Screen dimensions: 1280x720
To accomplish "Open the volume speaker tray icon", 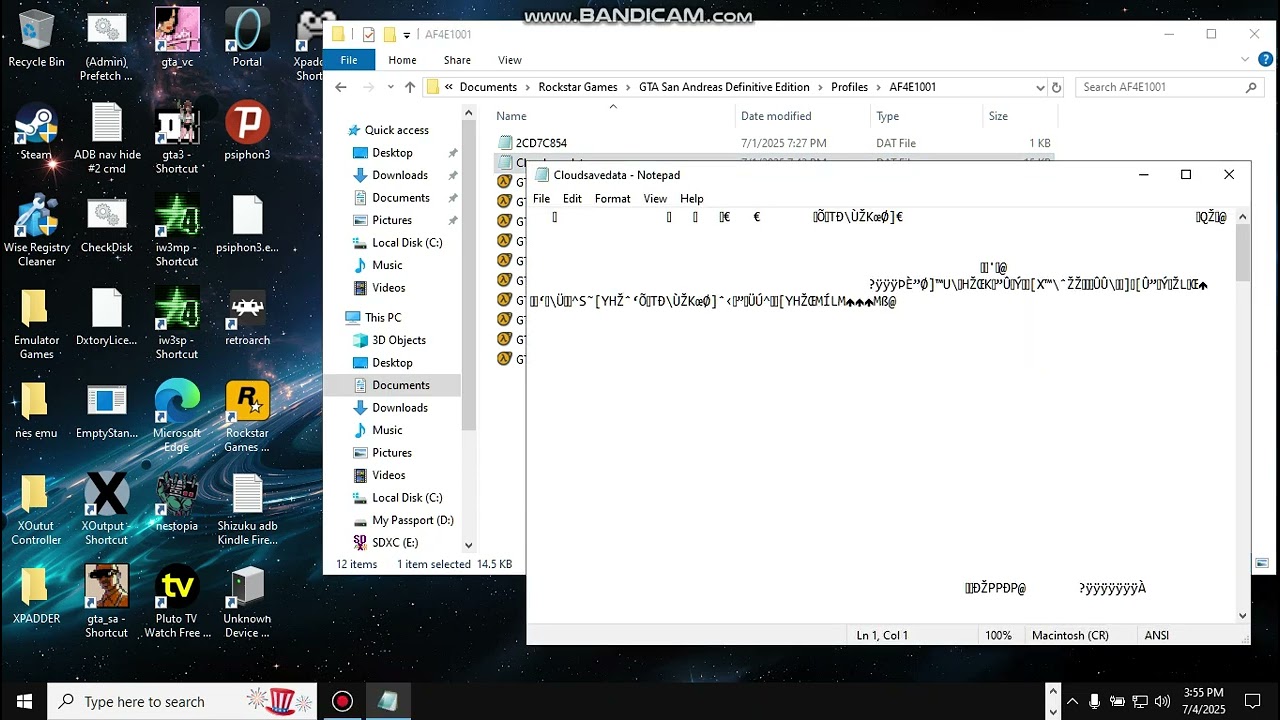I will pos(1161,701).
